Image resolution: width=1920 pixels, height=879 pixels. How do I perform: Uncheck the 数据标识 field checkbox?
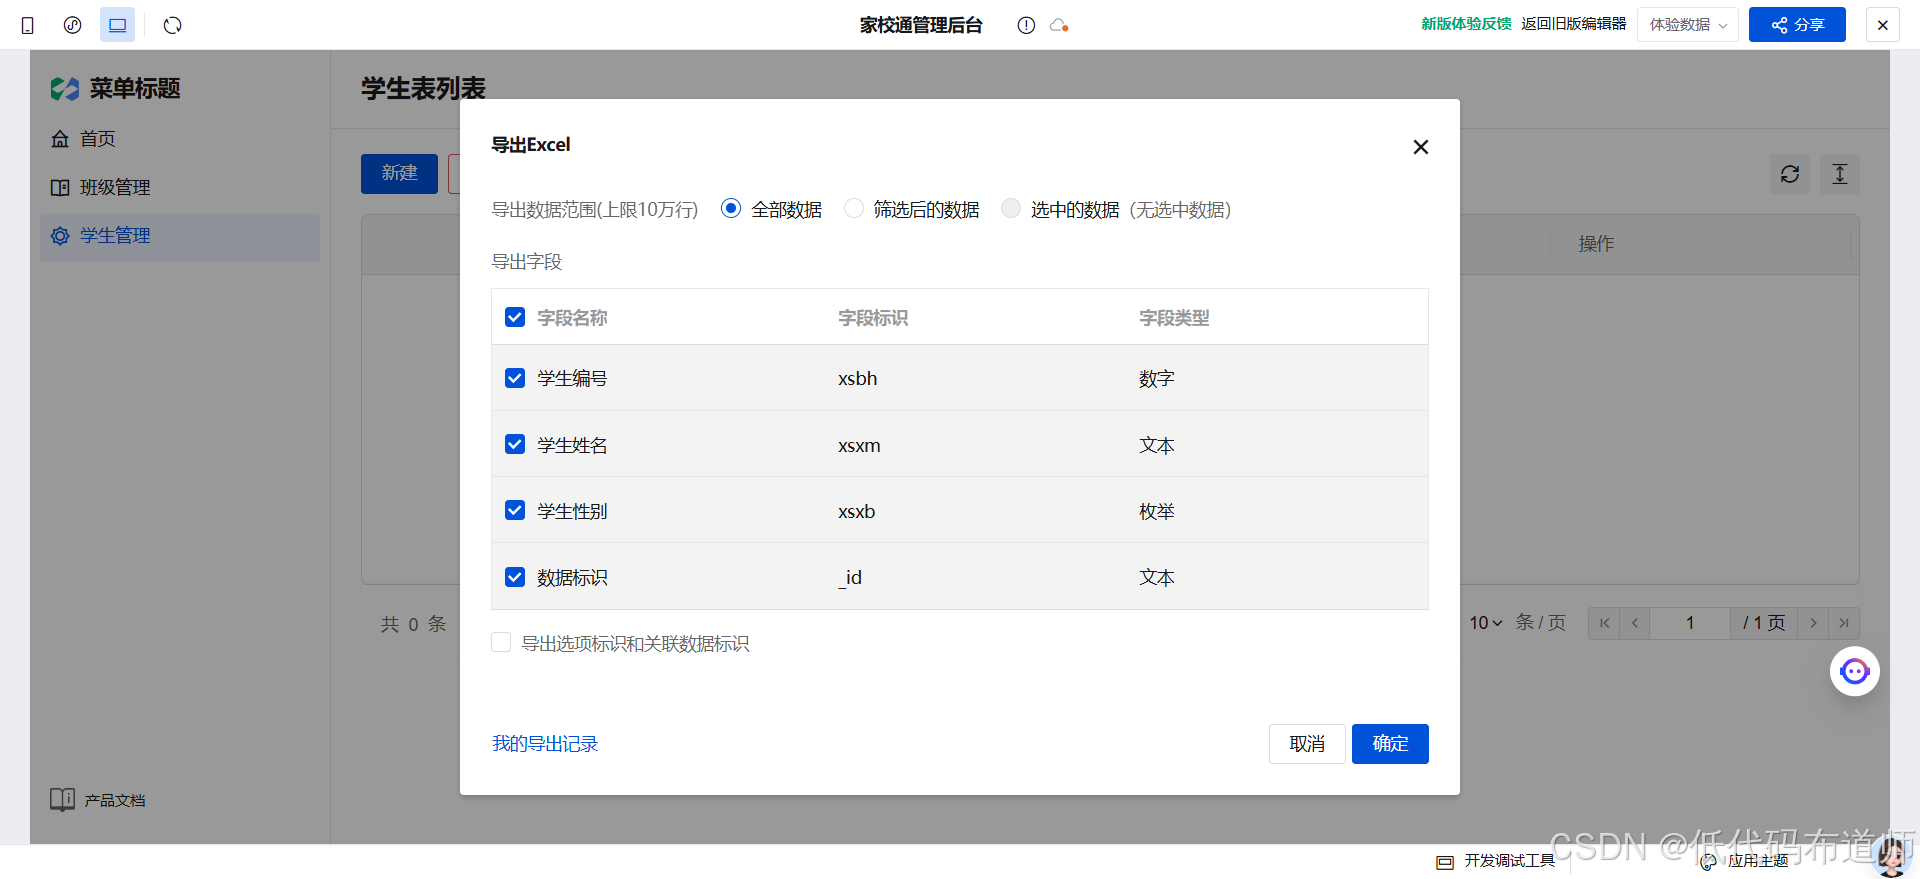(515, 577)
